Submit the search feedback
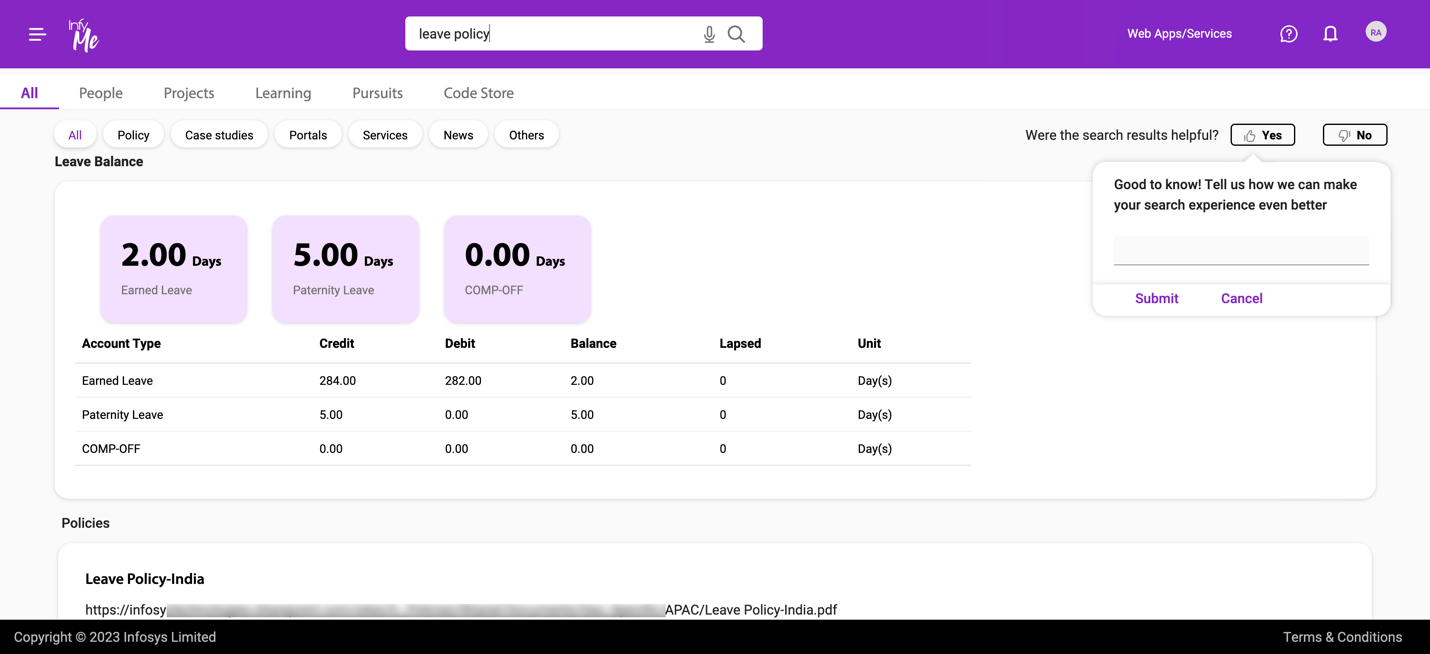 (1156, 298)
